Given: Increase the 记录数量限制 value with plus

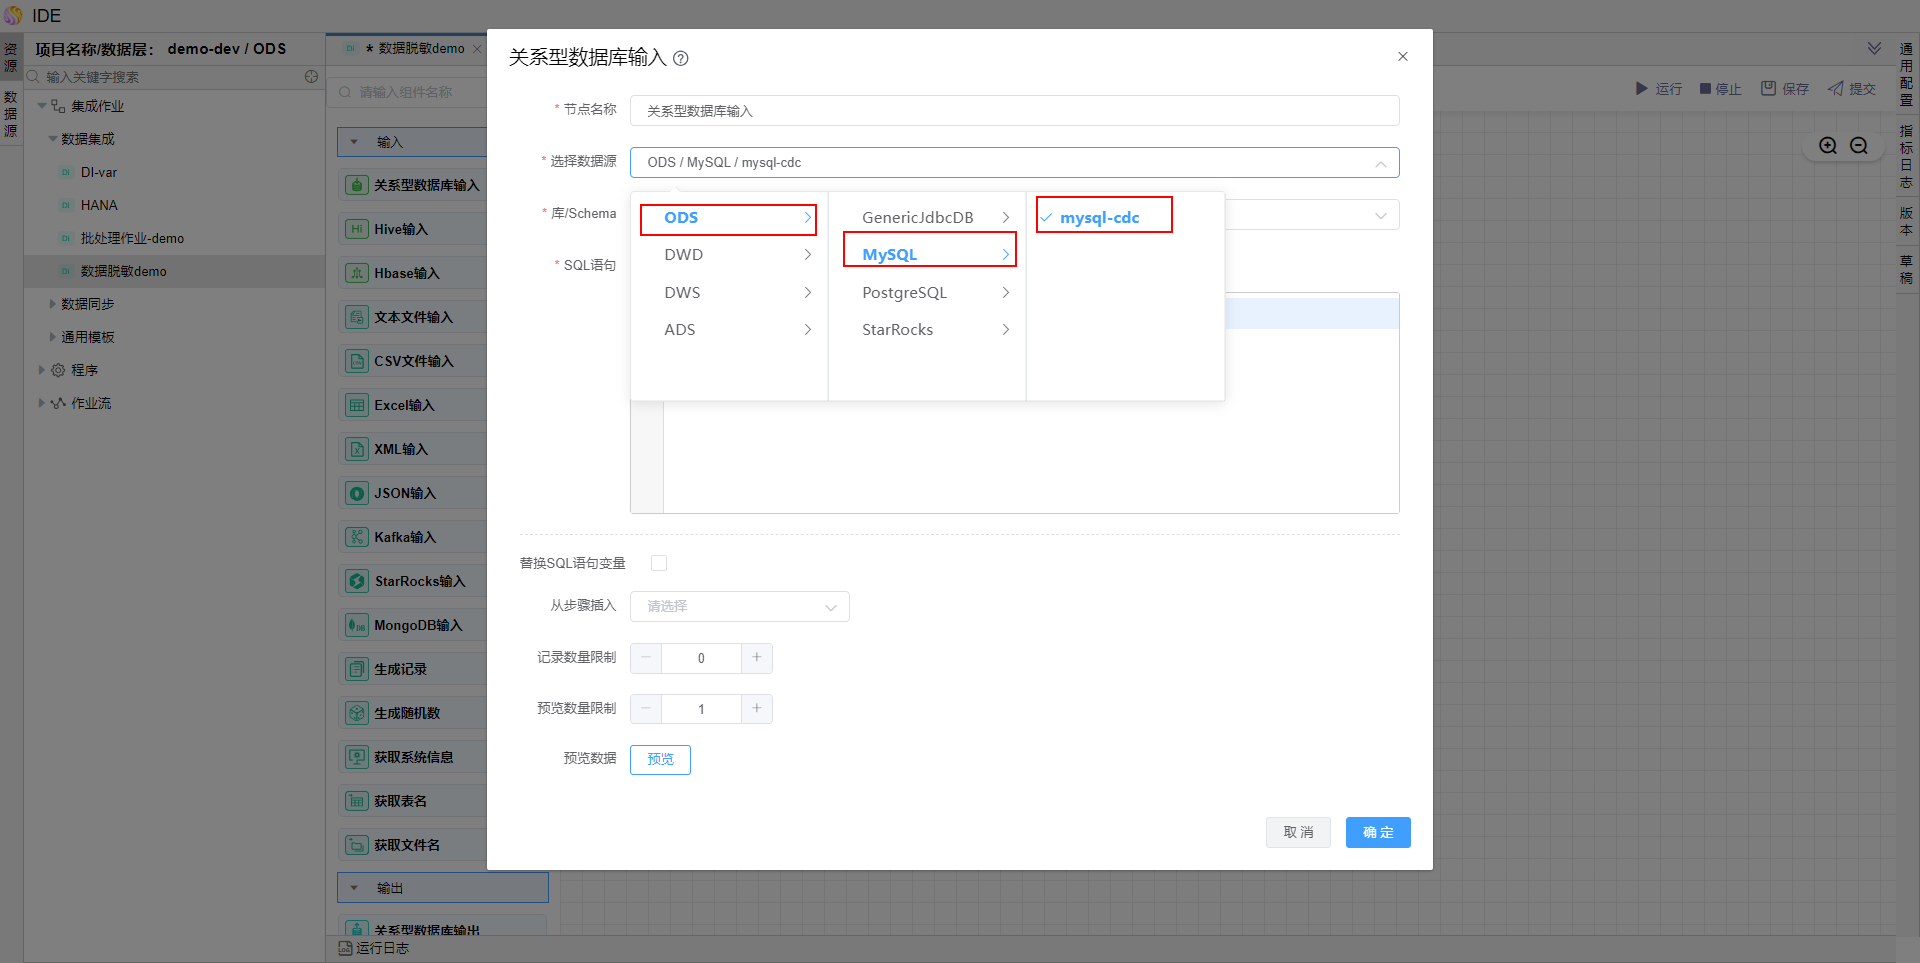Looking at the screenshot, I should click(x=757, y=658).
